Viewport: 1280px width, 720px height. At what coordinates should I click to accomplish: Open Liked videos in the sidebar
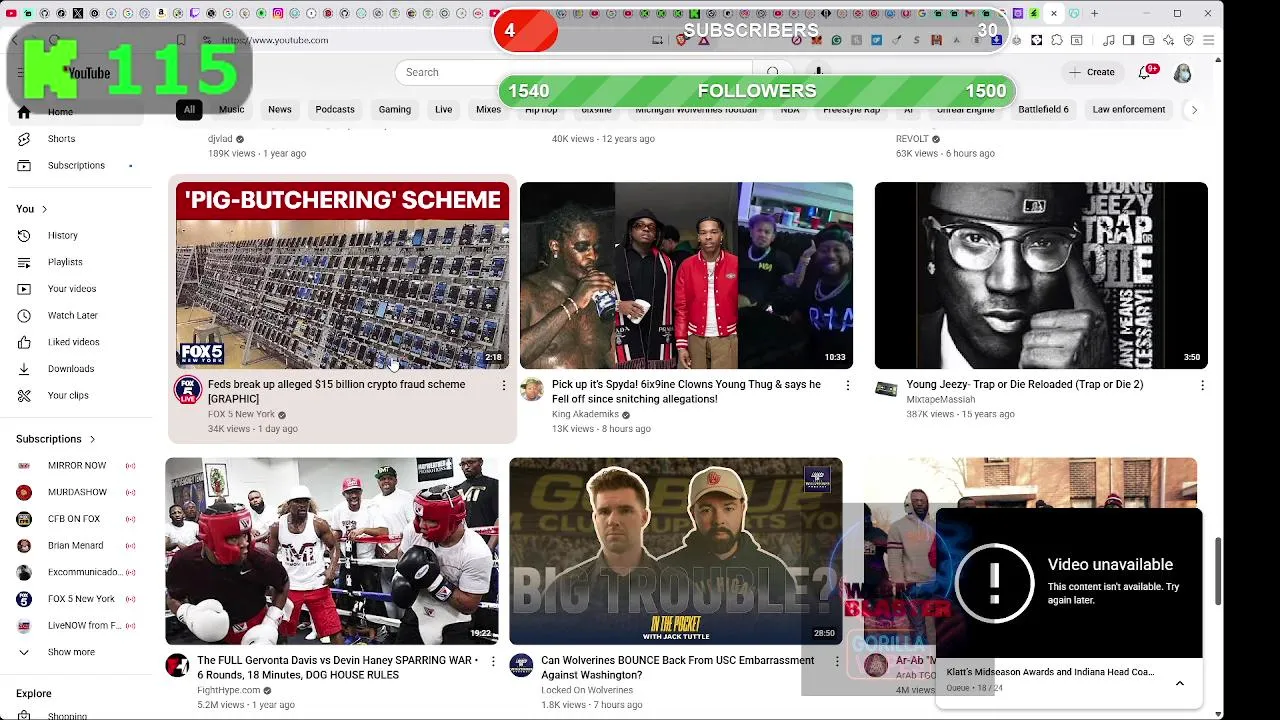point(74,342)
